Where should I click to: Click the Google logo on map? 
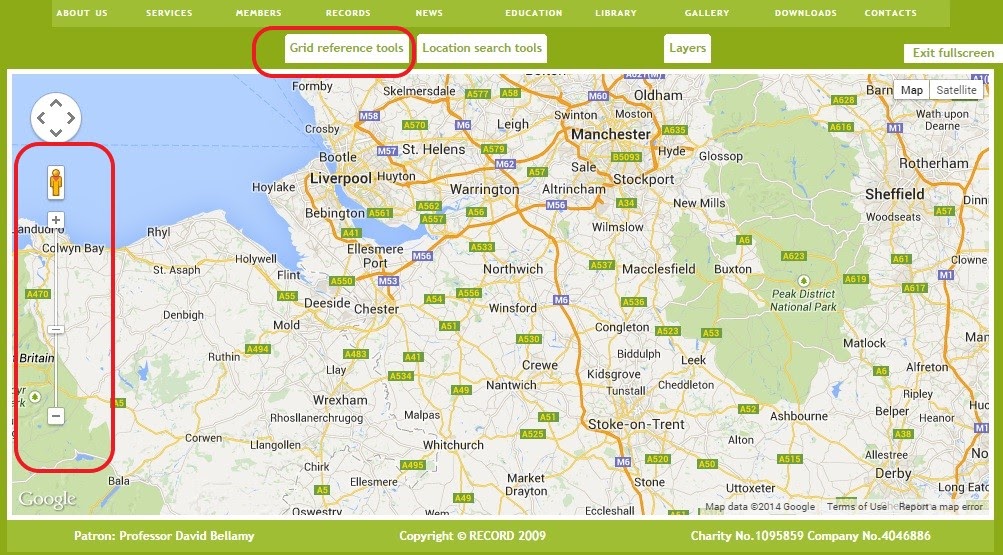coord(47,499)
